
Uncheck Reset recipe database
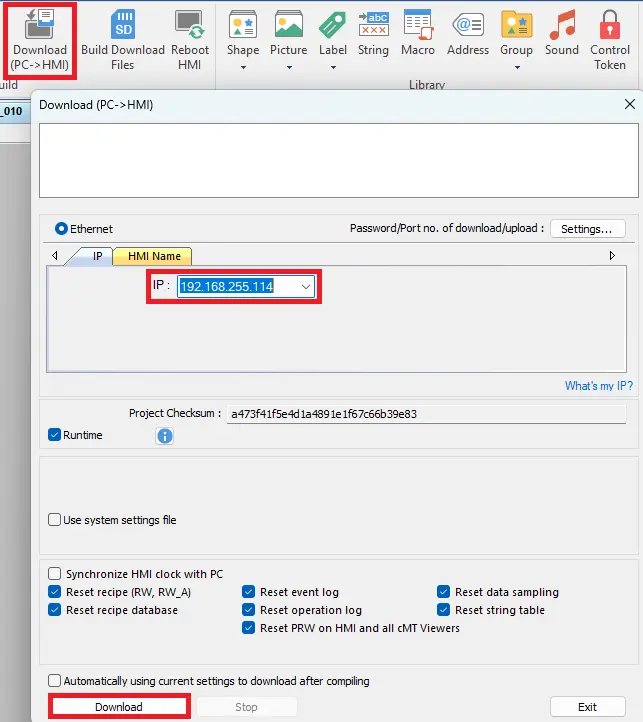(54, 610)
